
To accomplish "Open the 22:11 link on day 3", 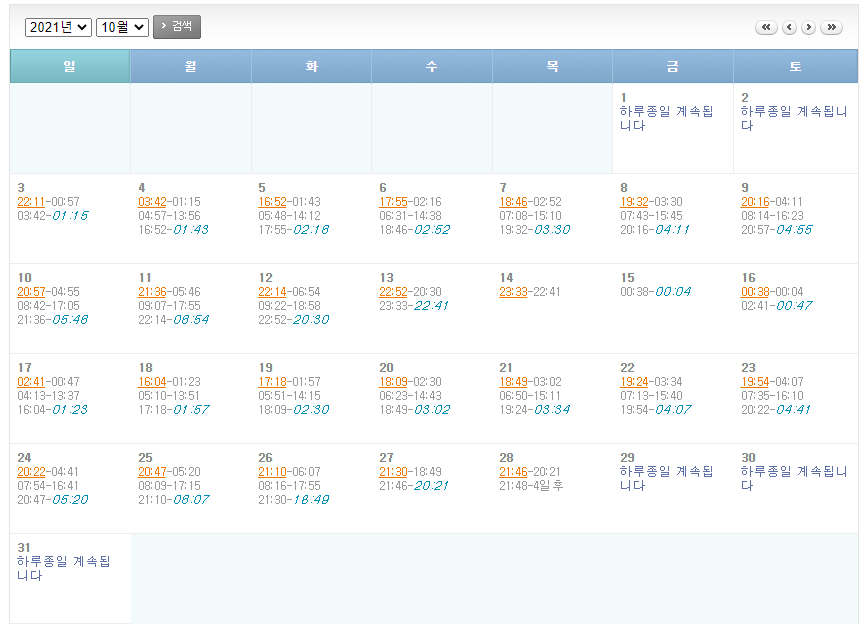I will click(31, 202).
